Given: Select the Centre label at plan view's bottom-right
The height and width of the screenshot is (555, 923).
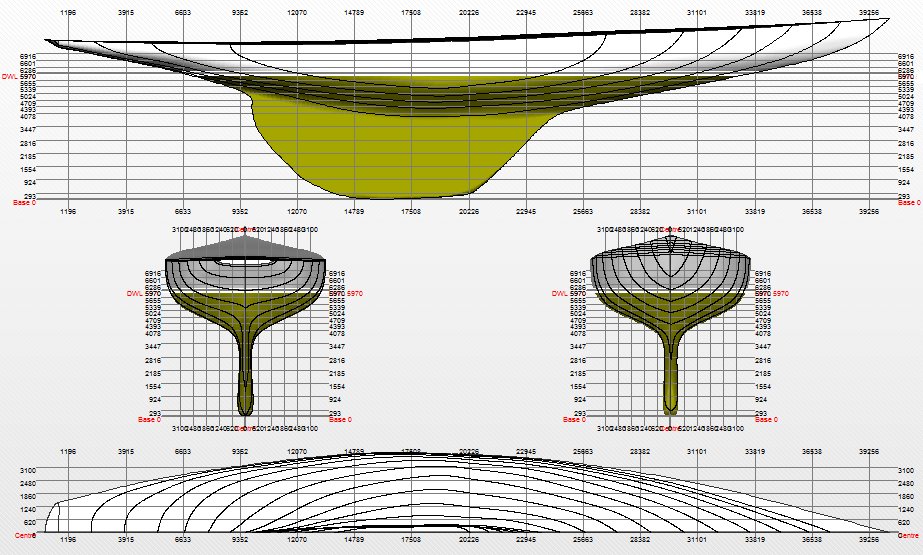Looking at the screenshot, I should (909, 536).
